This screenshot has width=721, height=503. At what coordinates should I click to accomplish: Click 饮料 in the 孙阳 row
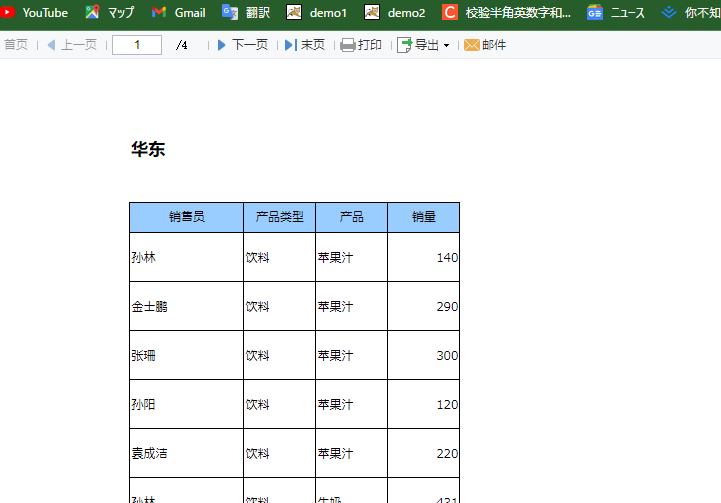pyautogui.click(x=258, y=405)
